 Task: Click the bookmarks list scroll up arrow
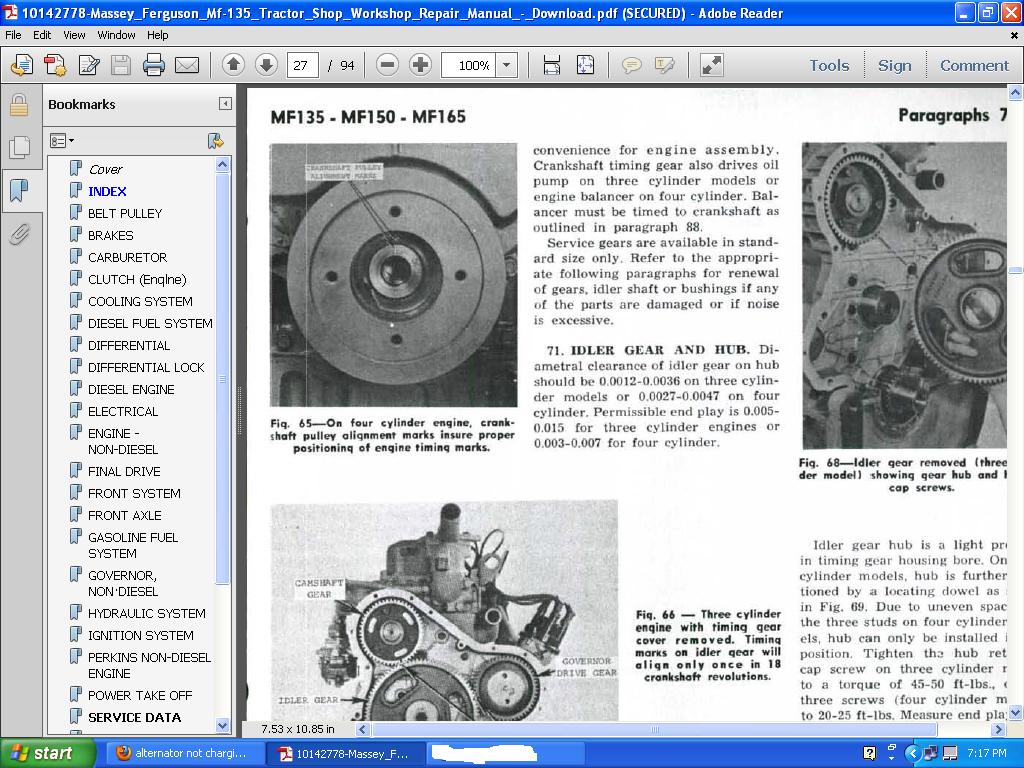pyautogui.click(x=223, y=165)
